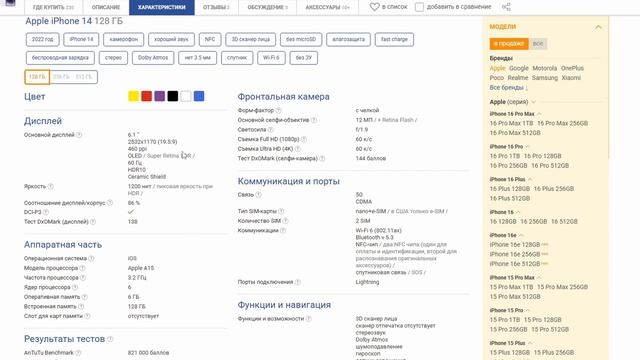
Task: Open help icon next to Основной дисплей
Action: 79,135
